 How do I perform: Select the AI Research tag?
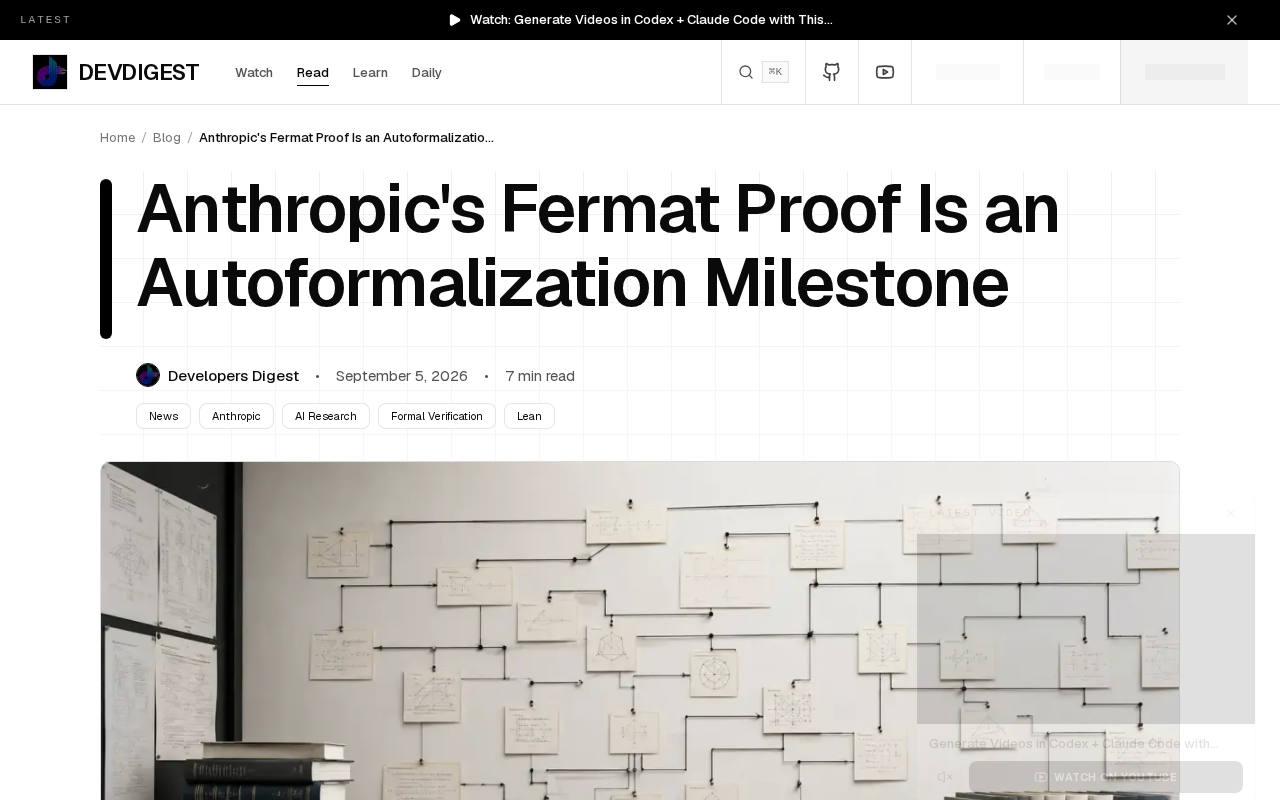(326, 416)
